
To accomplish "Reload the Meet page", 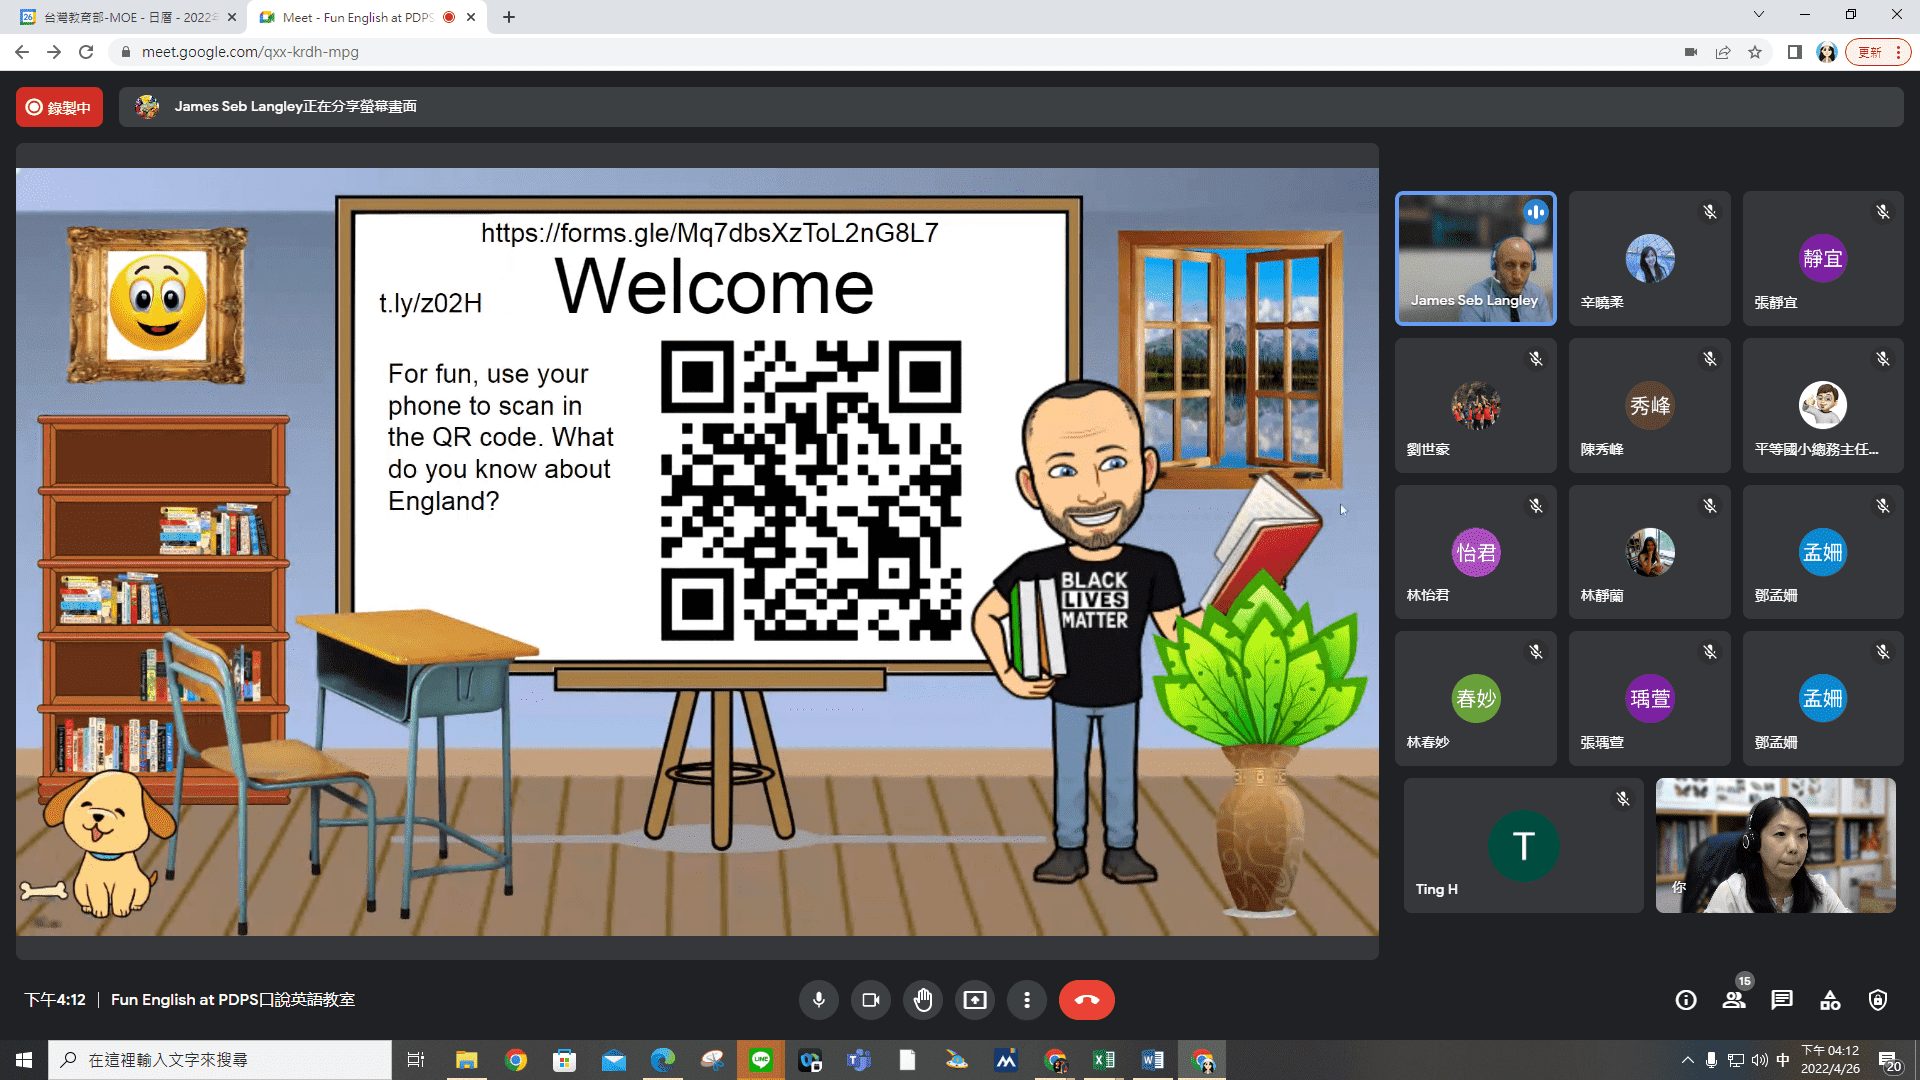I will tap(86, 52).
